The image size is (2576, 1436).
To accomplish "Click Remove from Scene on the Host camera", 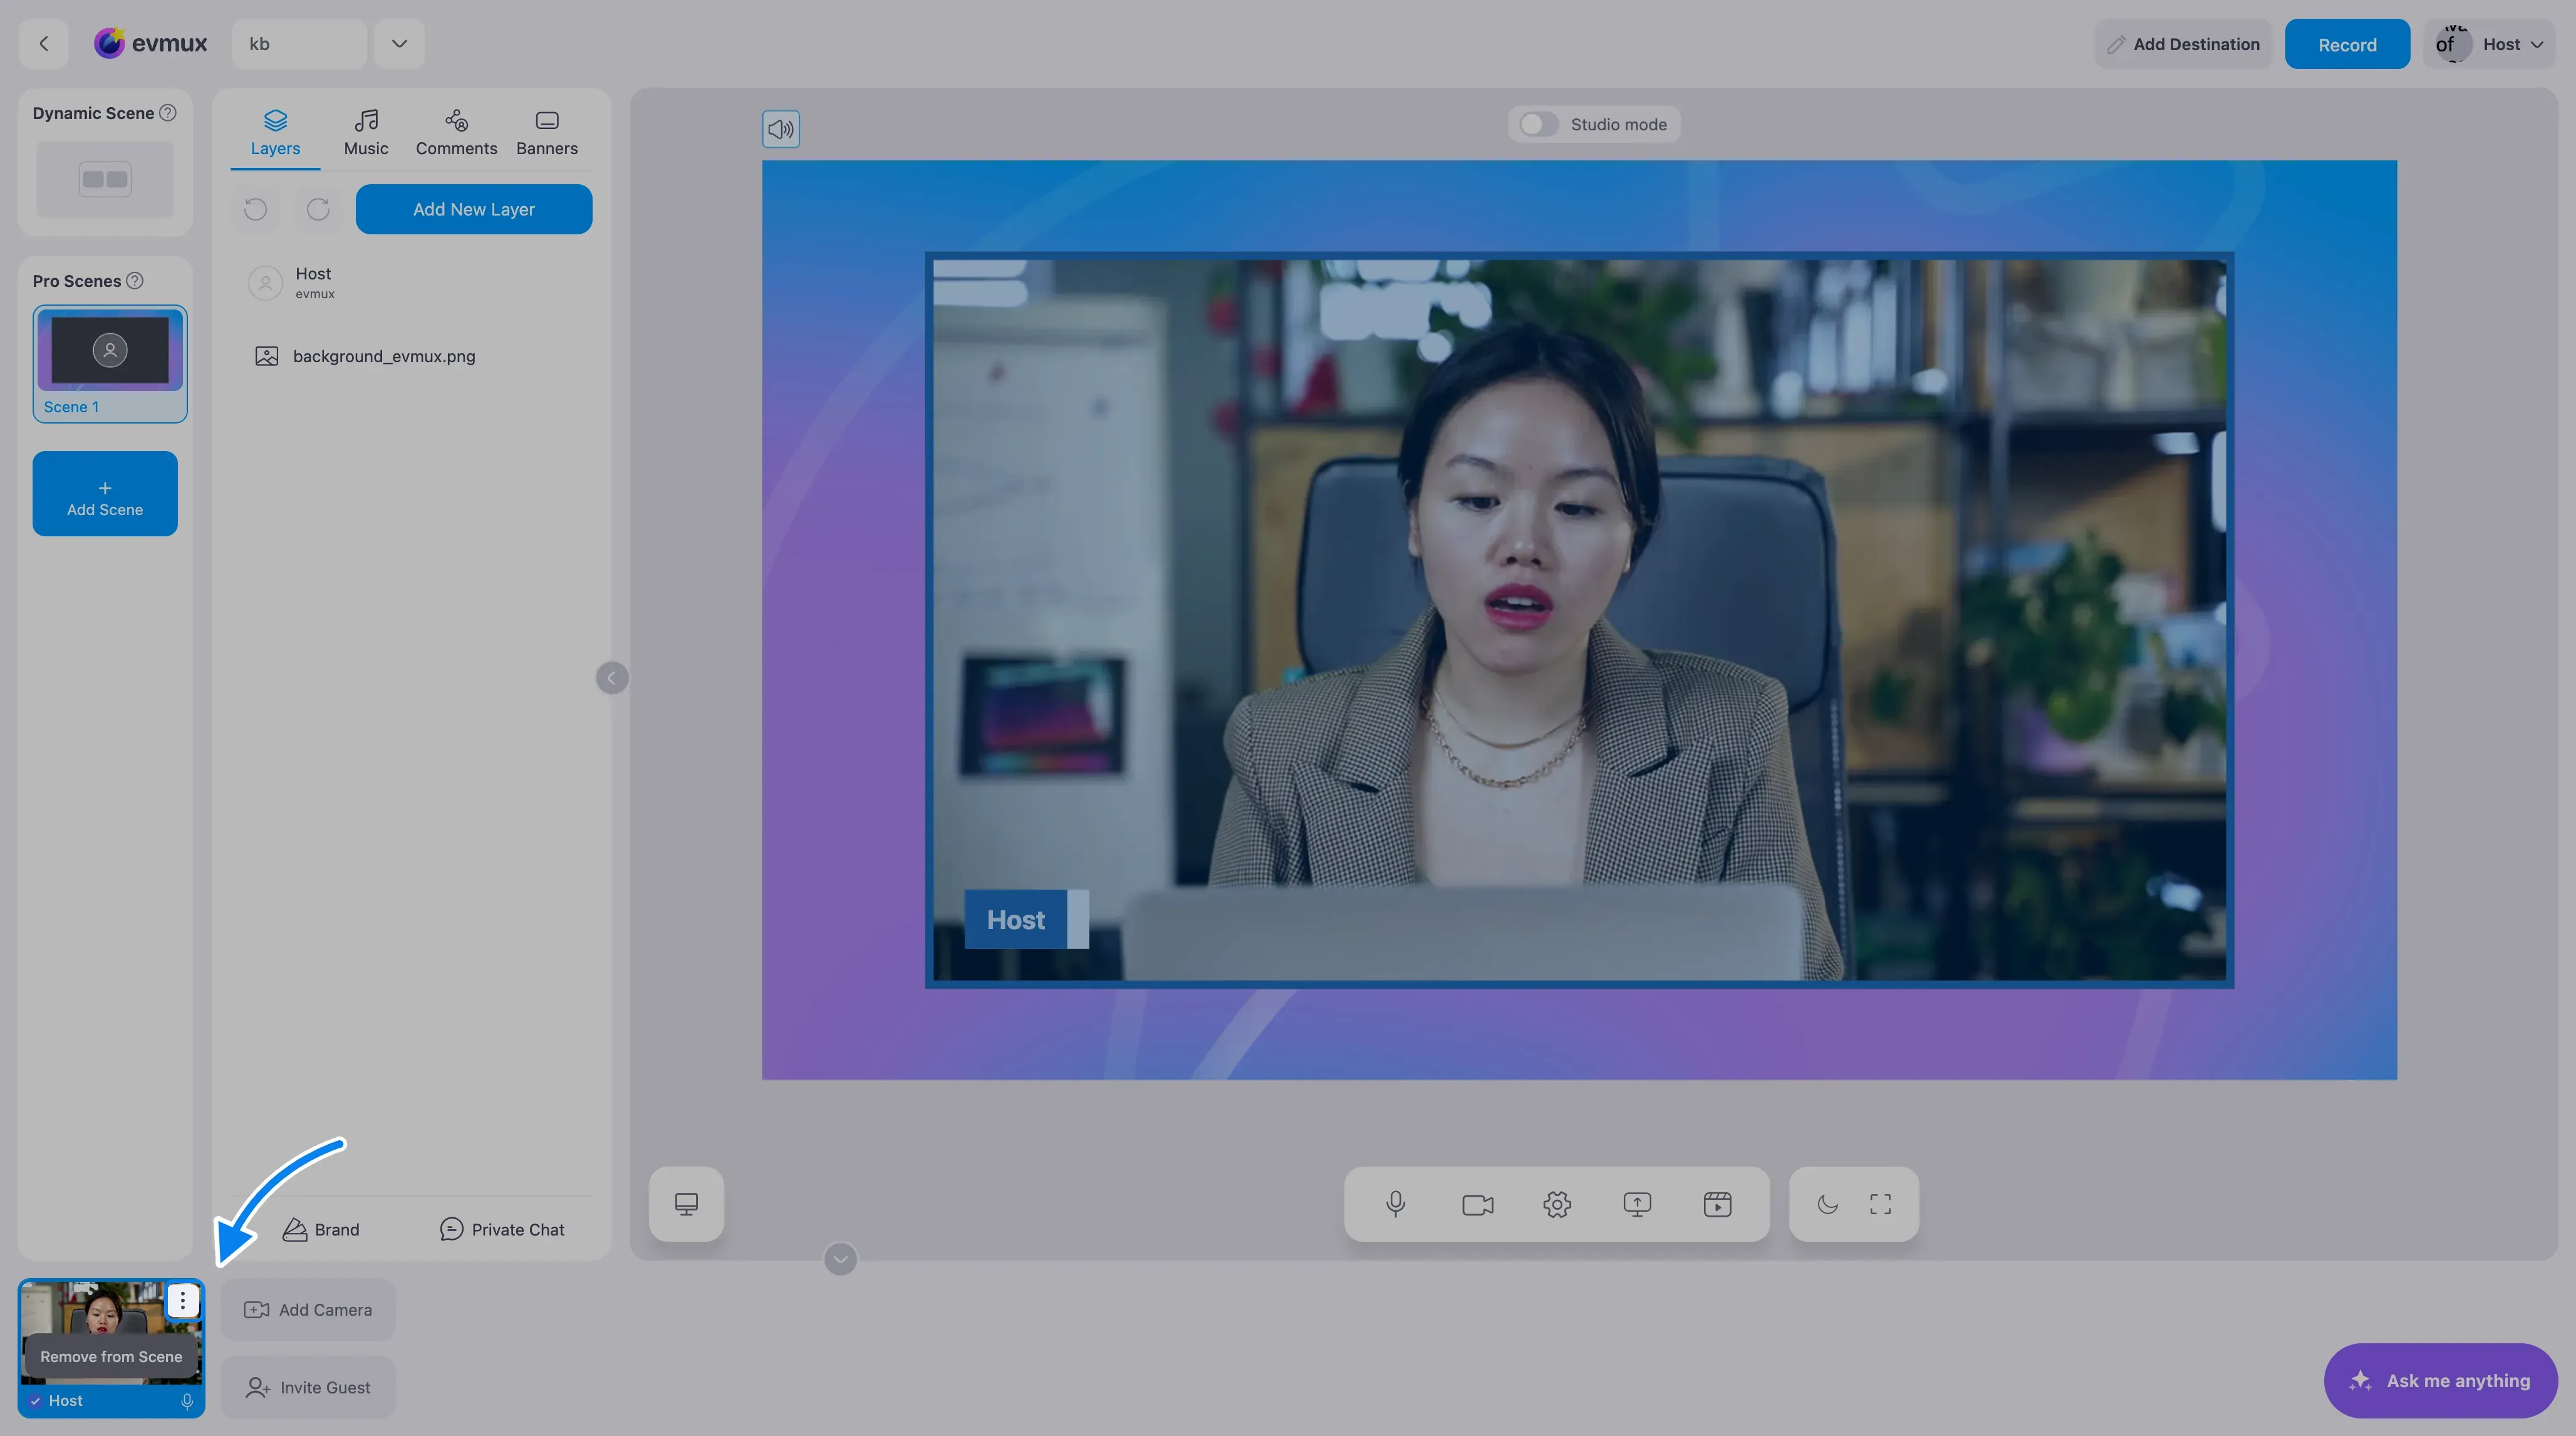I will pos(111,1357).
